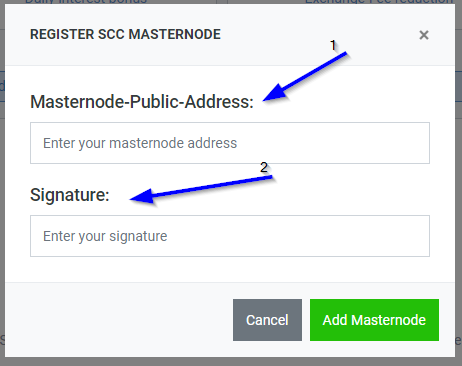The height and width of the screenshot is (366, 462).
Task: Click the 'Enter your signature' placeholder text
Action: click(x=105, y=236)
